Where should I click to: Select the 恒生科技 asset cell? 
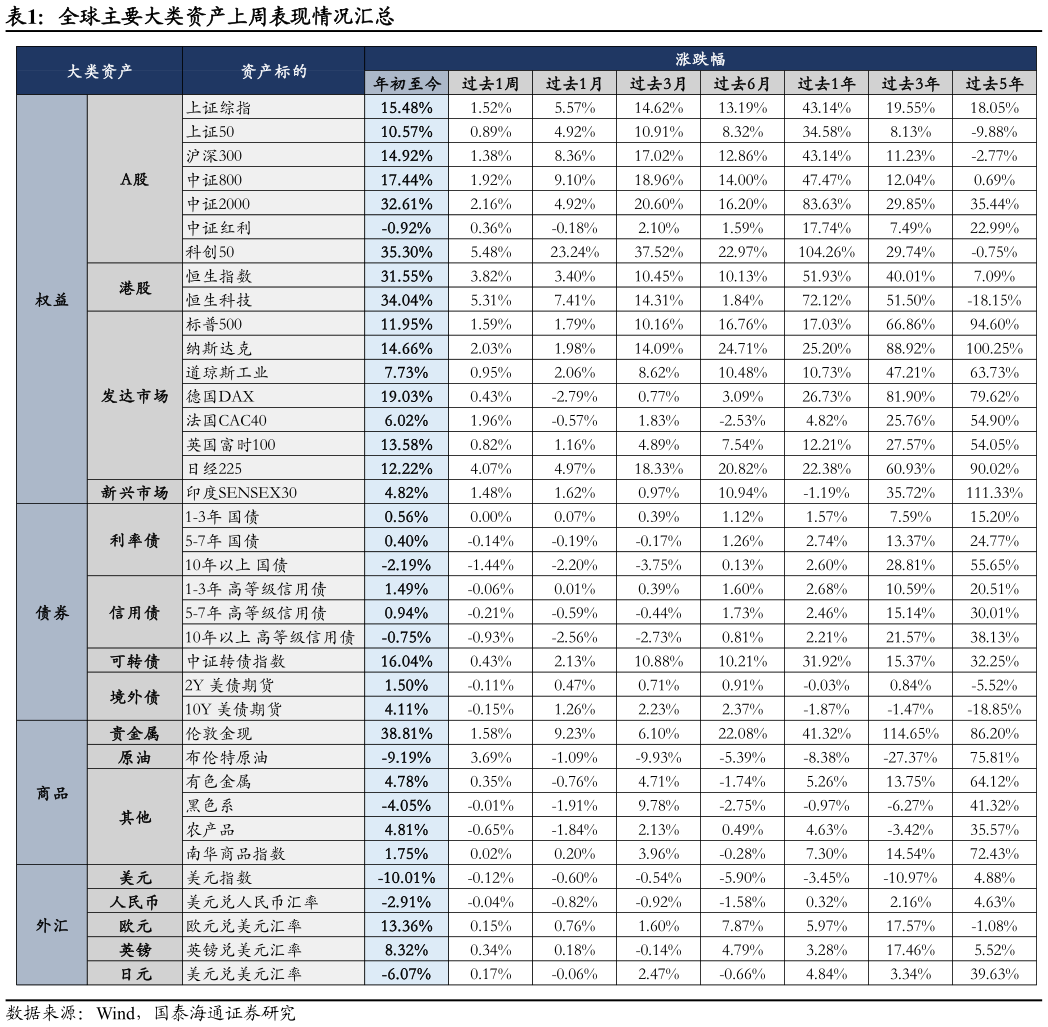pyautogui.click(x=273, y=300)
